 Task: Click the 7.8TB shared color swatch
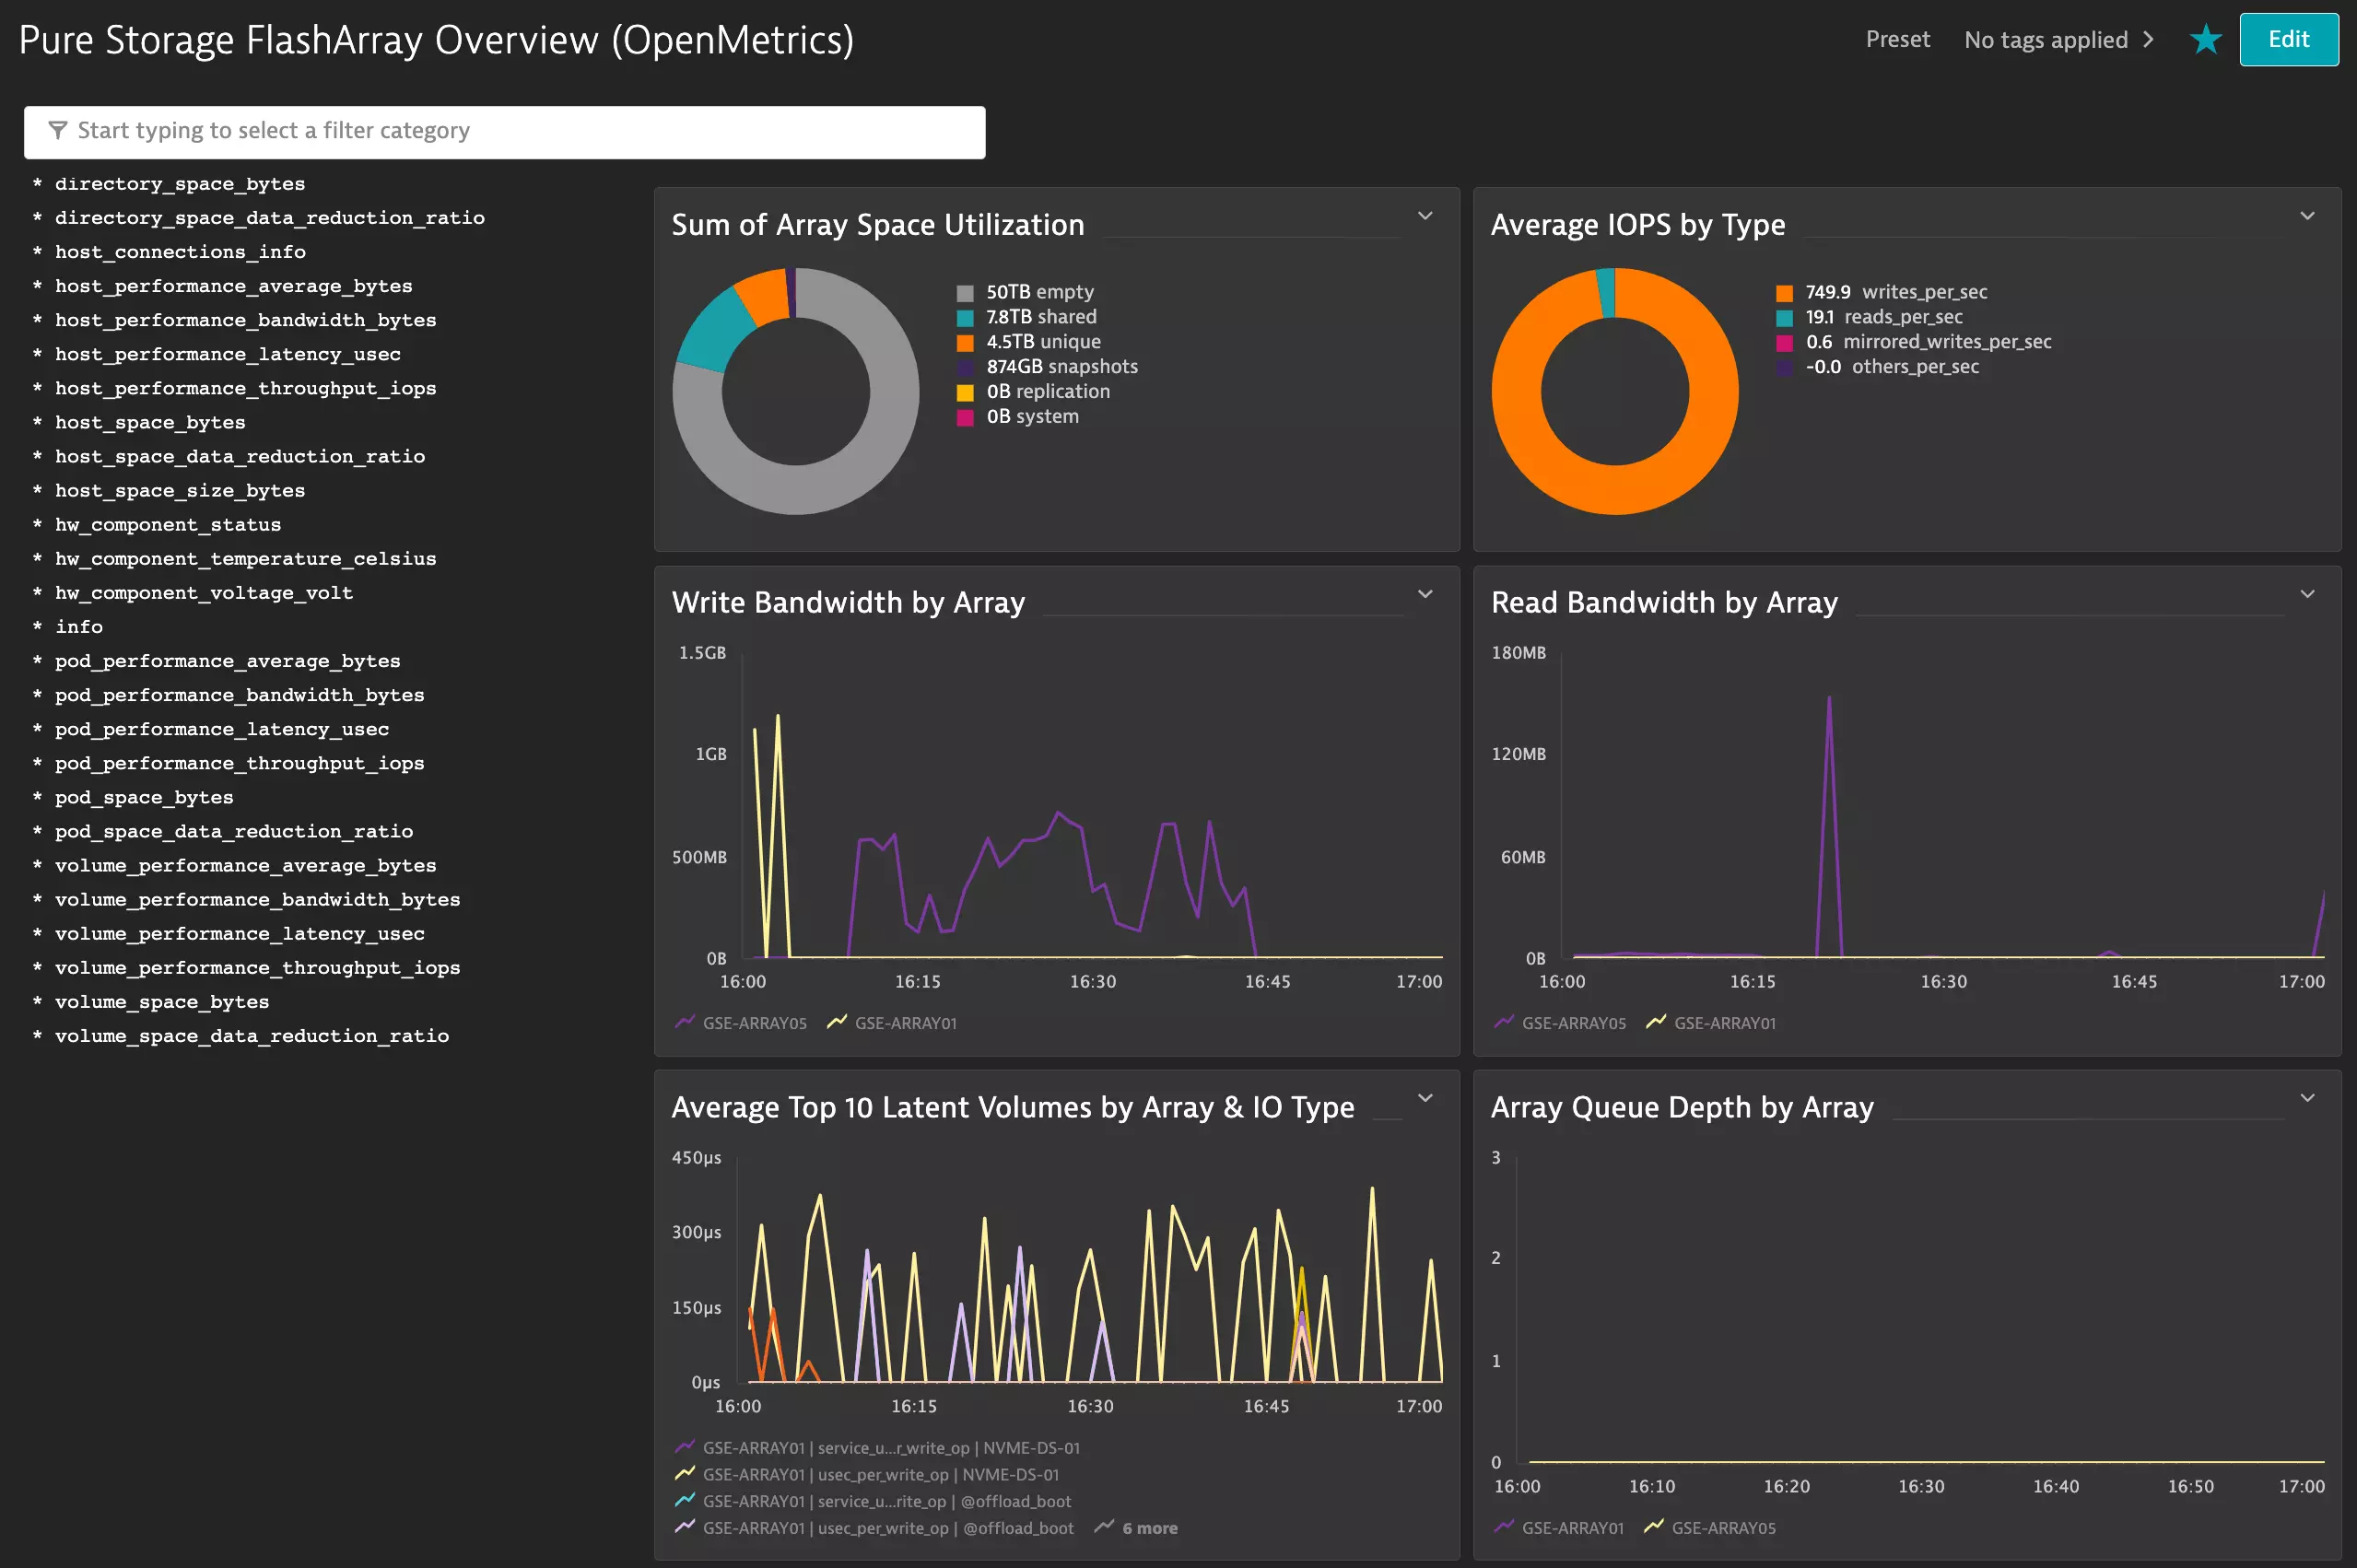point(964,316)
